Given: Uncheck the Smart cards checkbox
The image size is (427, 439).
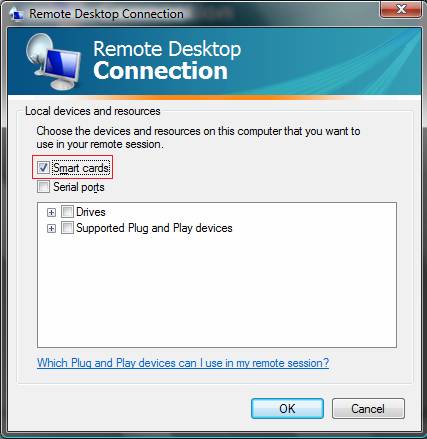Looking at the screenshot, I should [43, 168].
